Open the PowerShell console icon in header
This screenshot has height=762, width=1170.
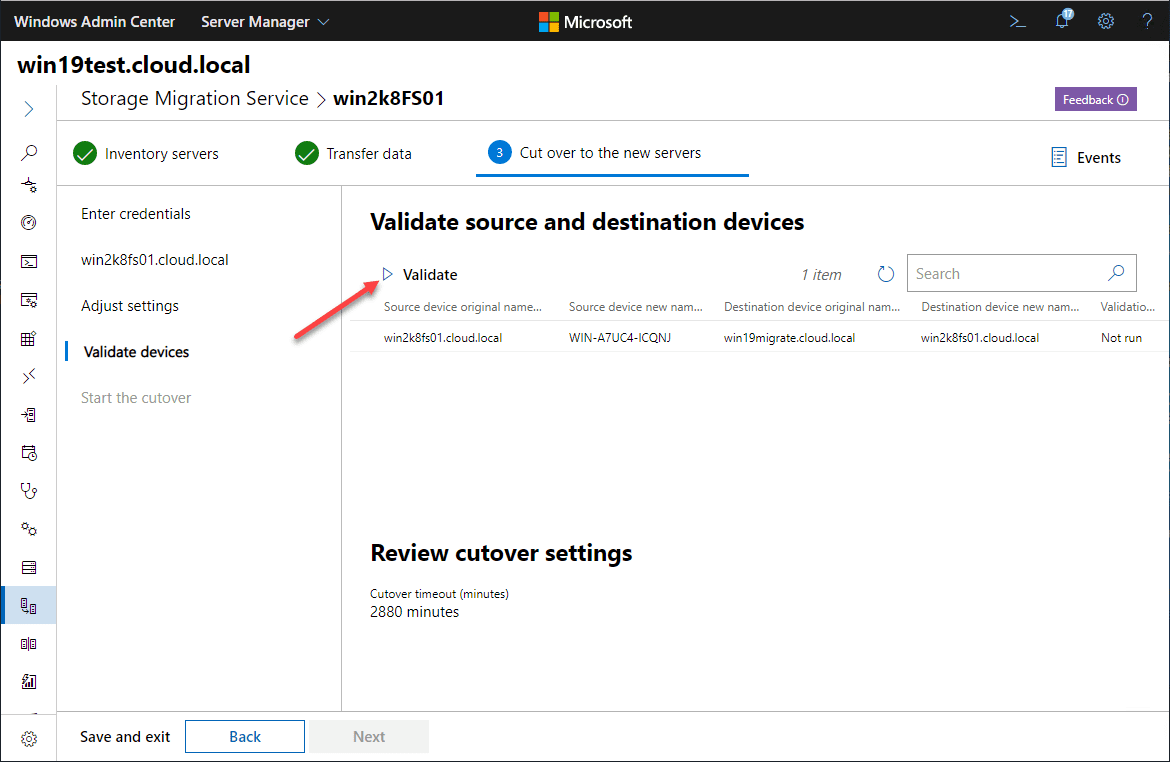point(1018,21)
